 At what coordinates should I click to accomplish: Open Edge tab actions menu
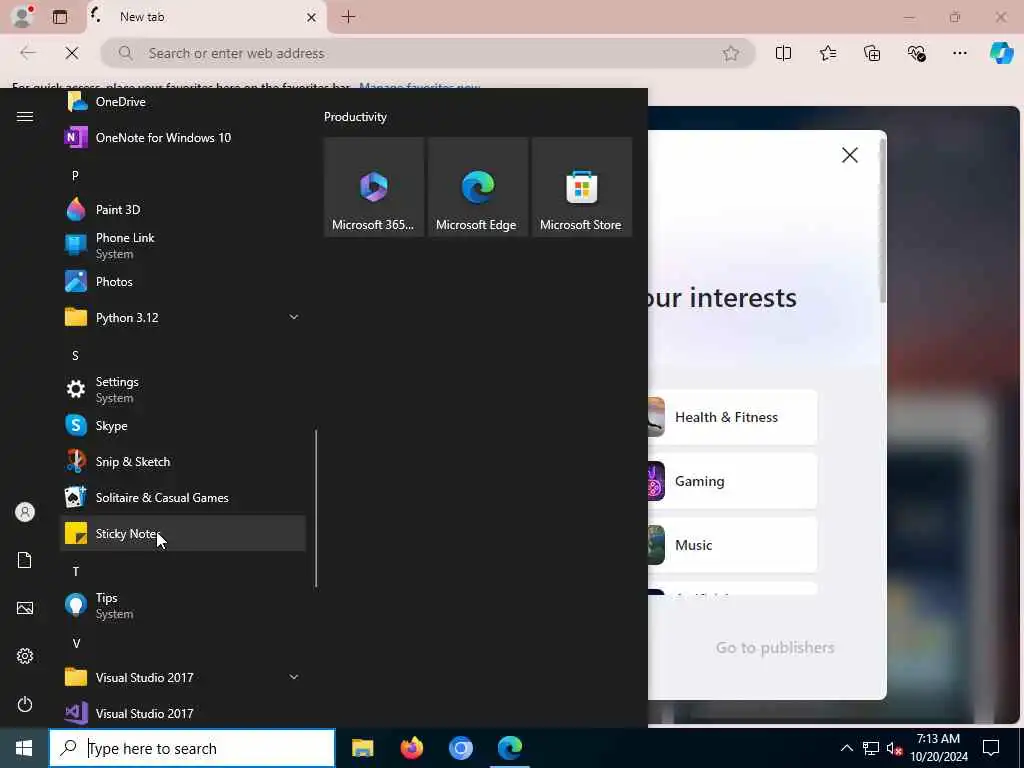tap(59, 17)
